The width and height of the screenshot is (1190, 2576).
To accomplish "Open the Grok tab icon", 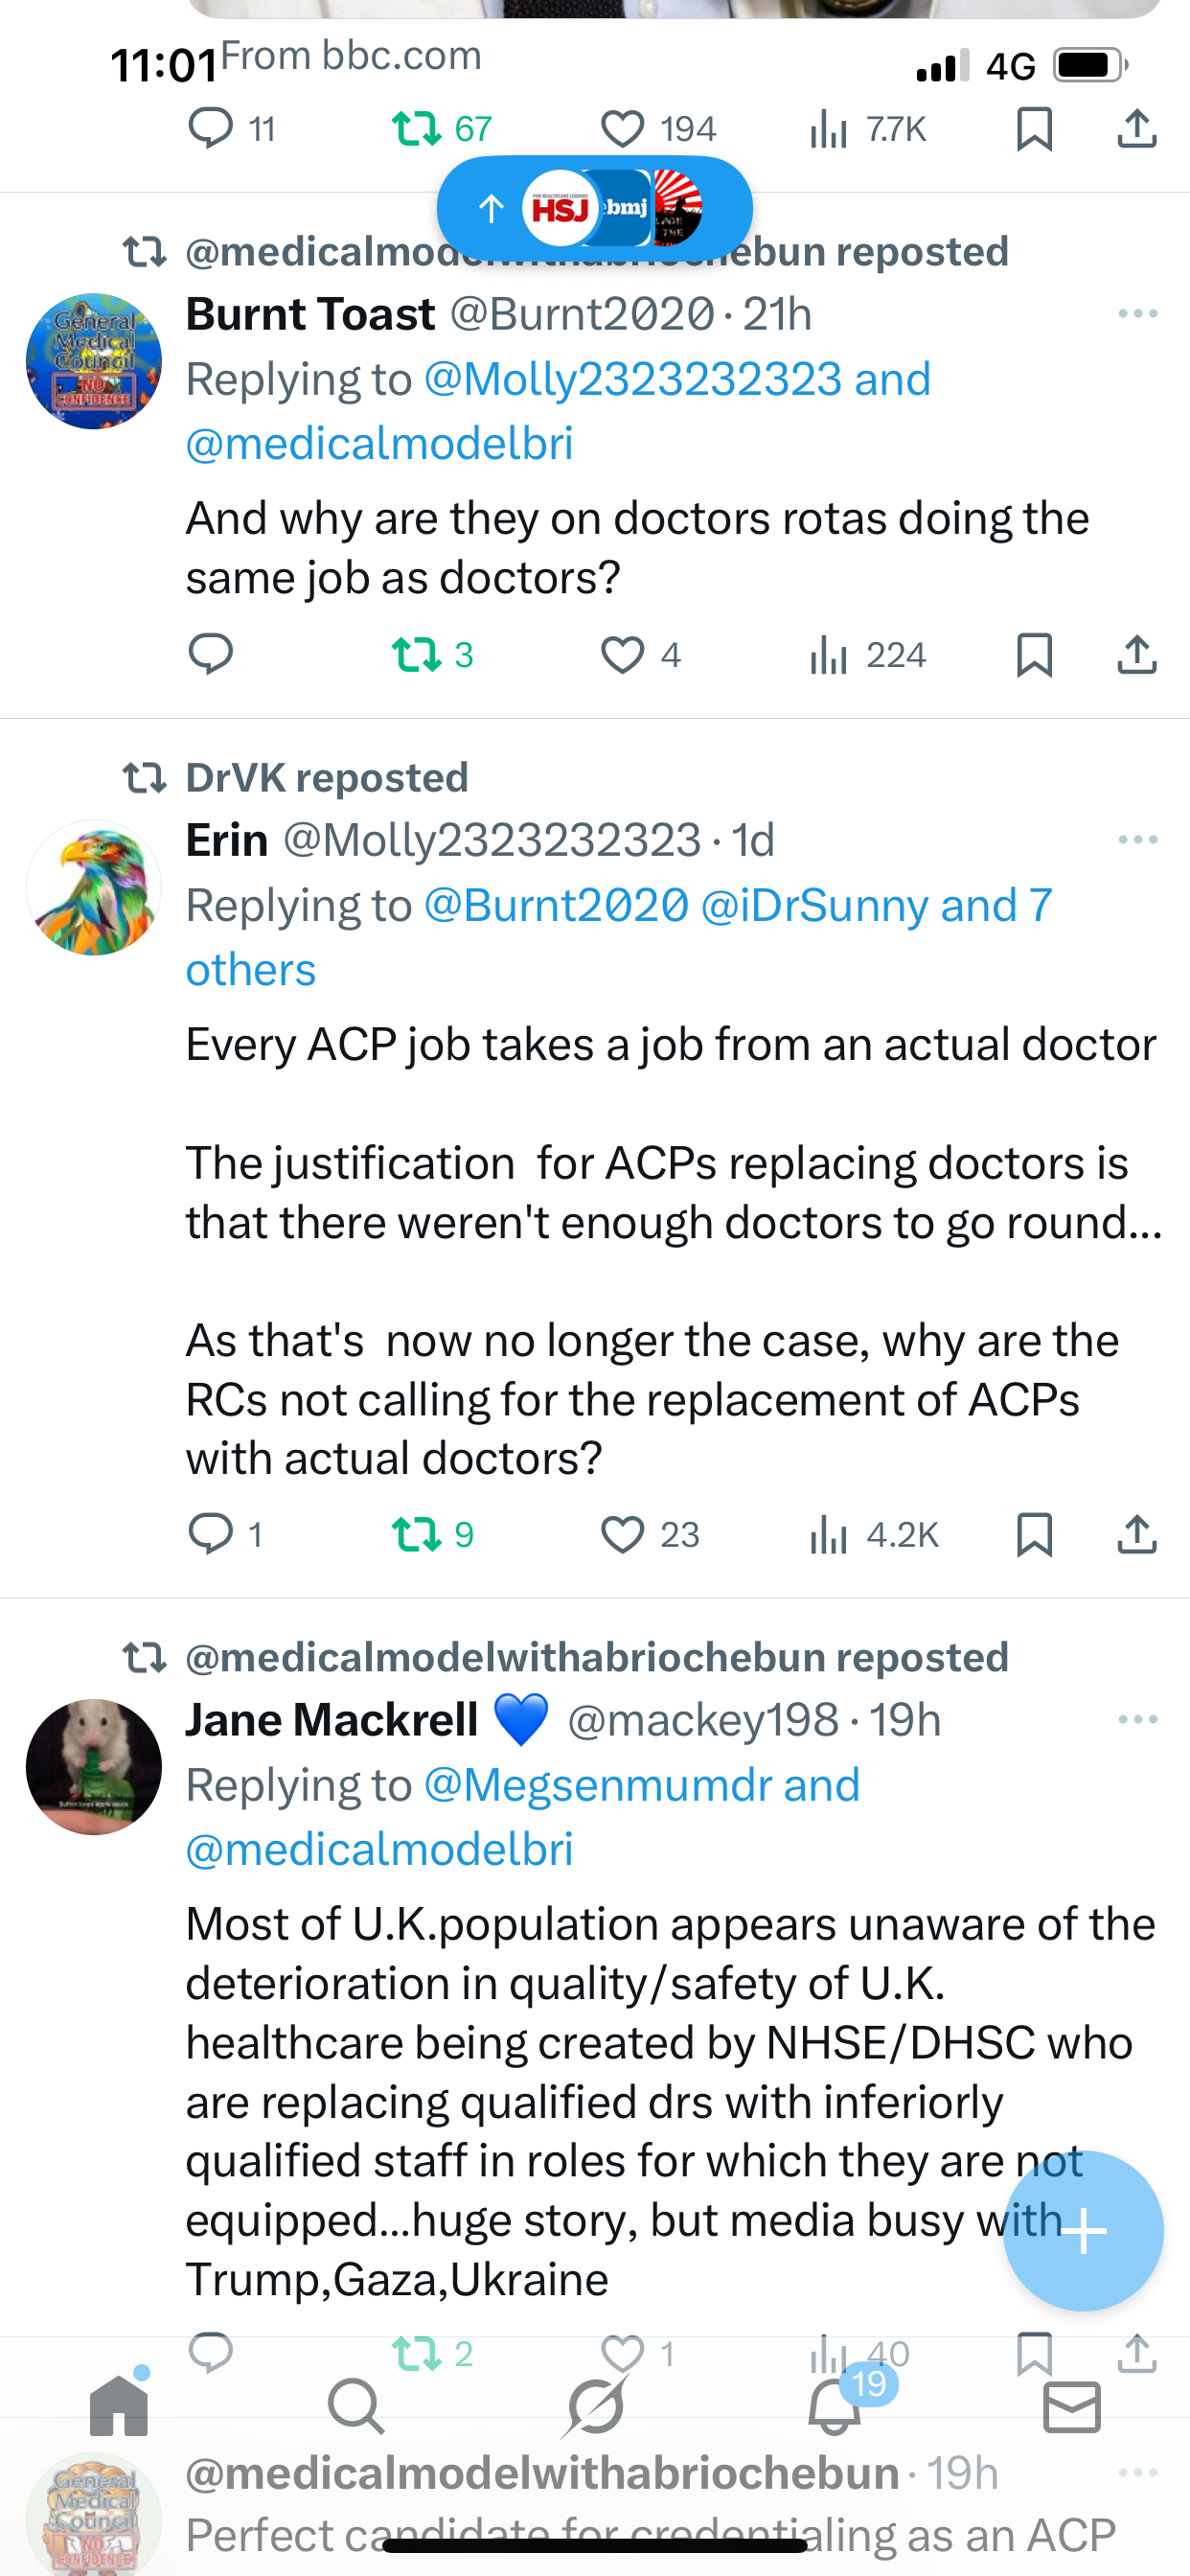I will click(595, 2405).
